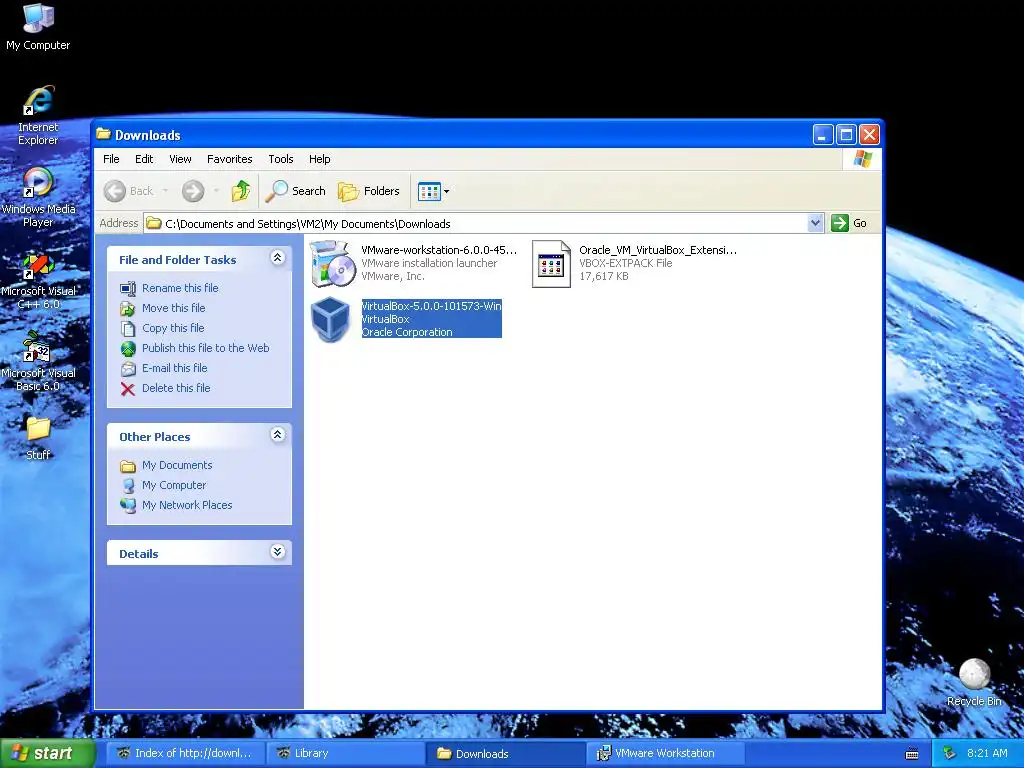Expand the Details panel
The image size is (1024, 768).
(x=278, y=552)
